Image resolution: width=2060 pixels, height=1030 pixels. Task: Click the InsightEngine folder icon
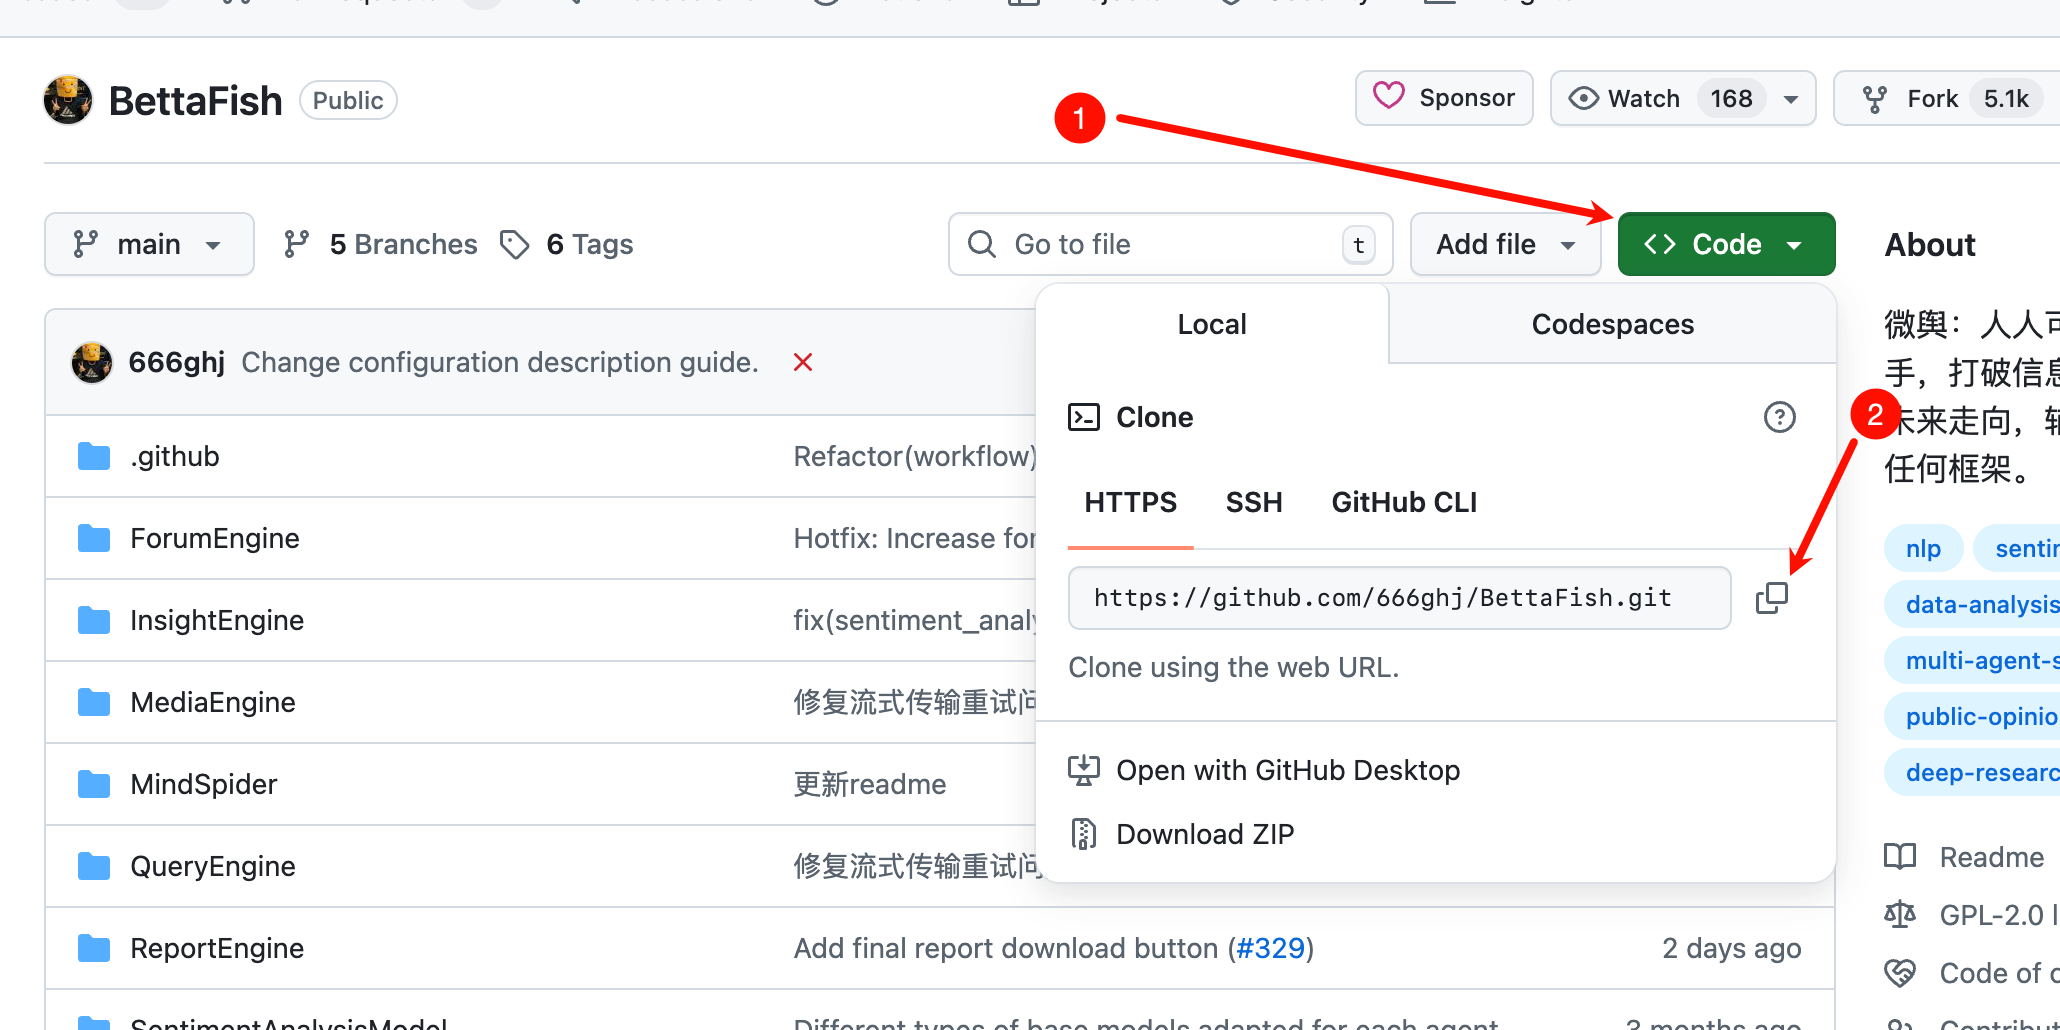94,620
